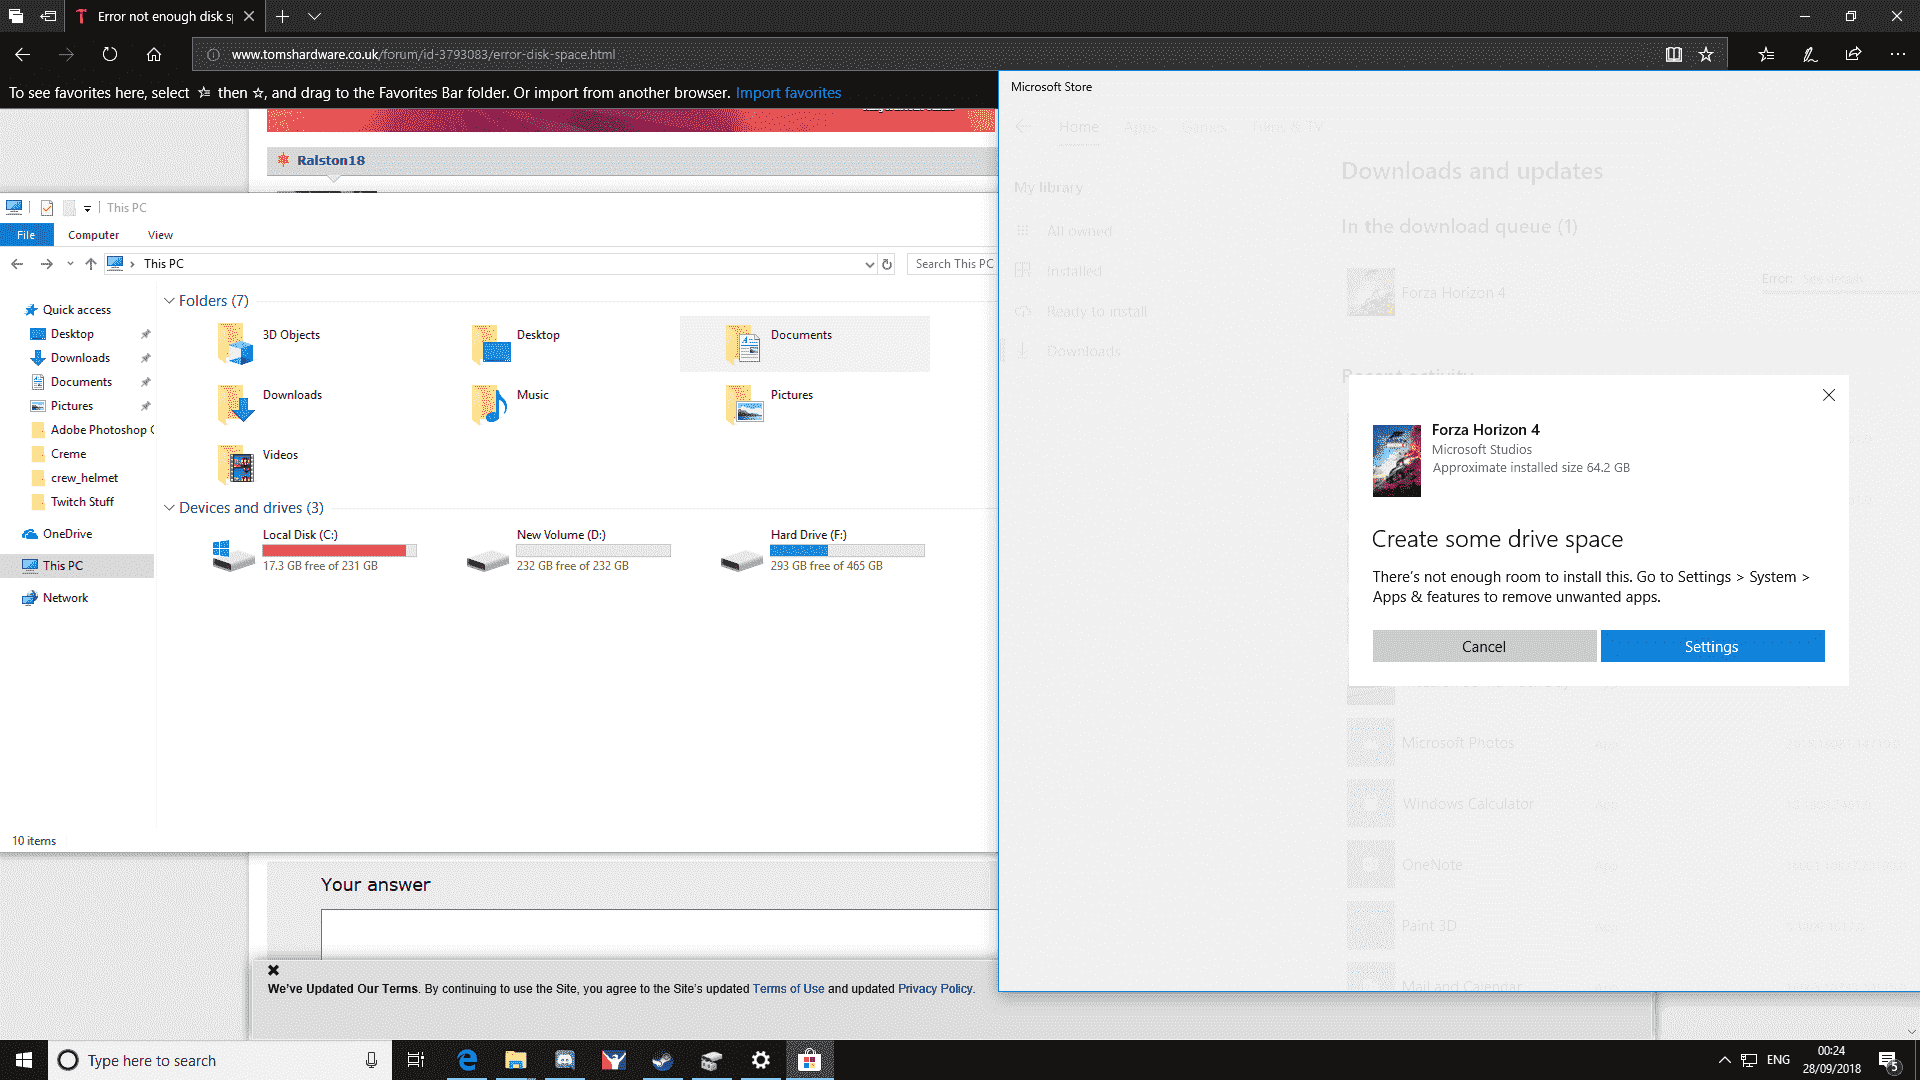Screen dimensions: 1920x1080
Task: Click Import favorites link
Action: point(788,92)
